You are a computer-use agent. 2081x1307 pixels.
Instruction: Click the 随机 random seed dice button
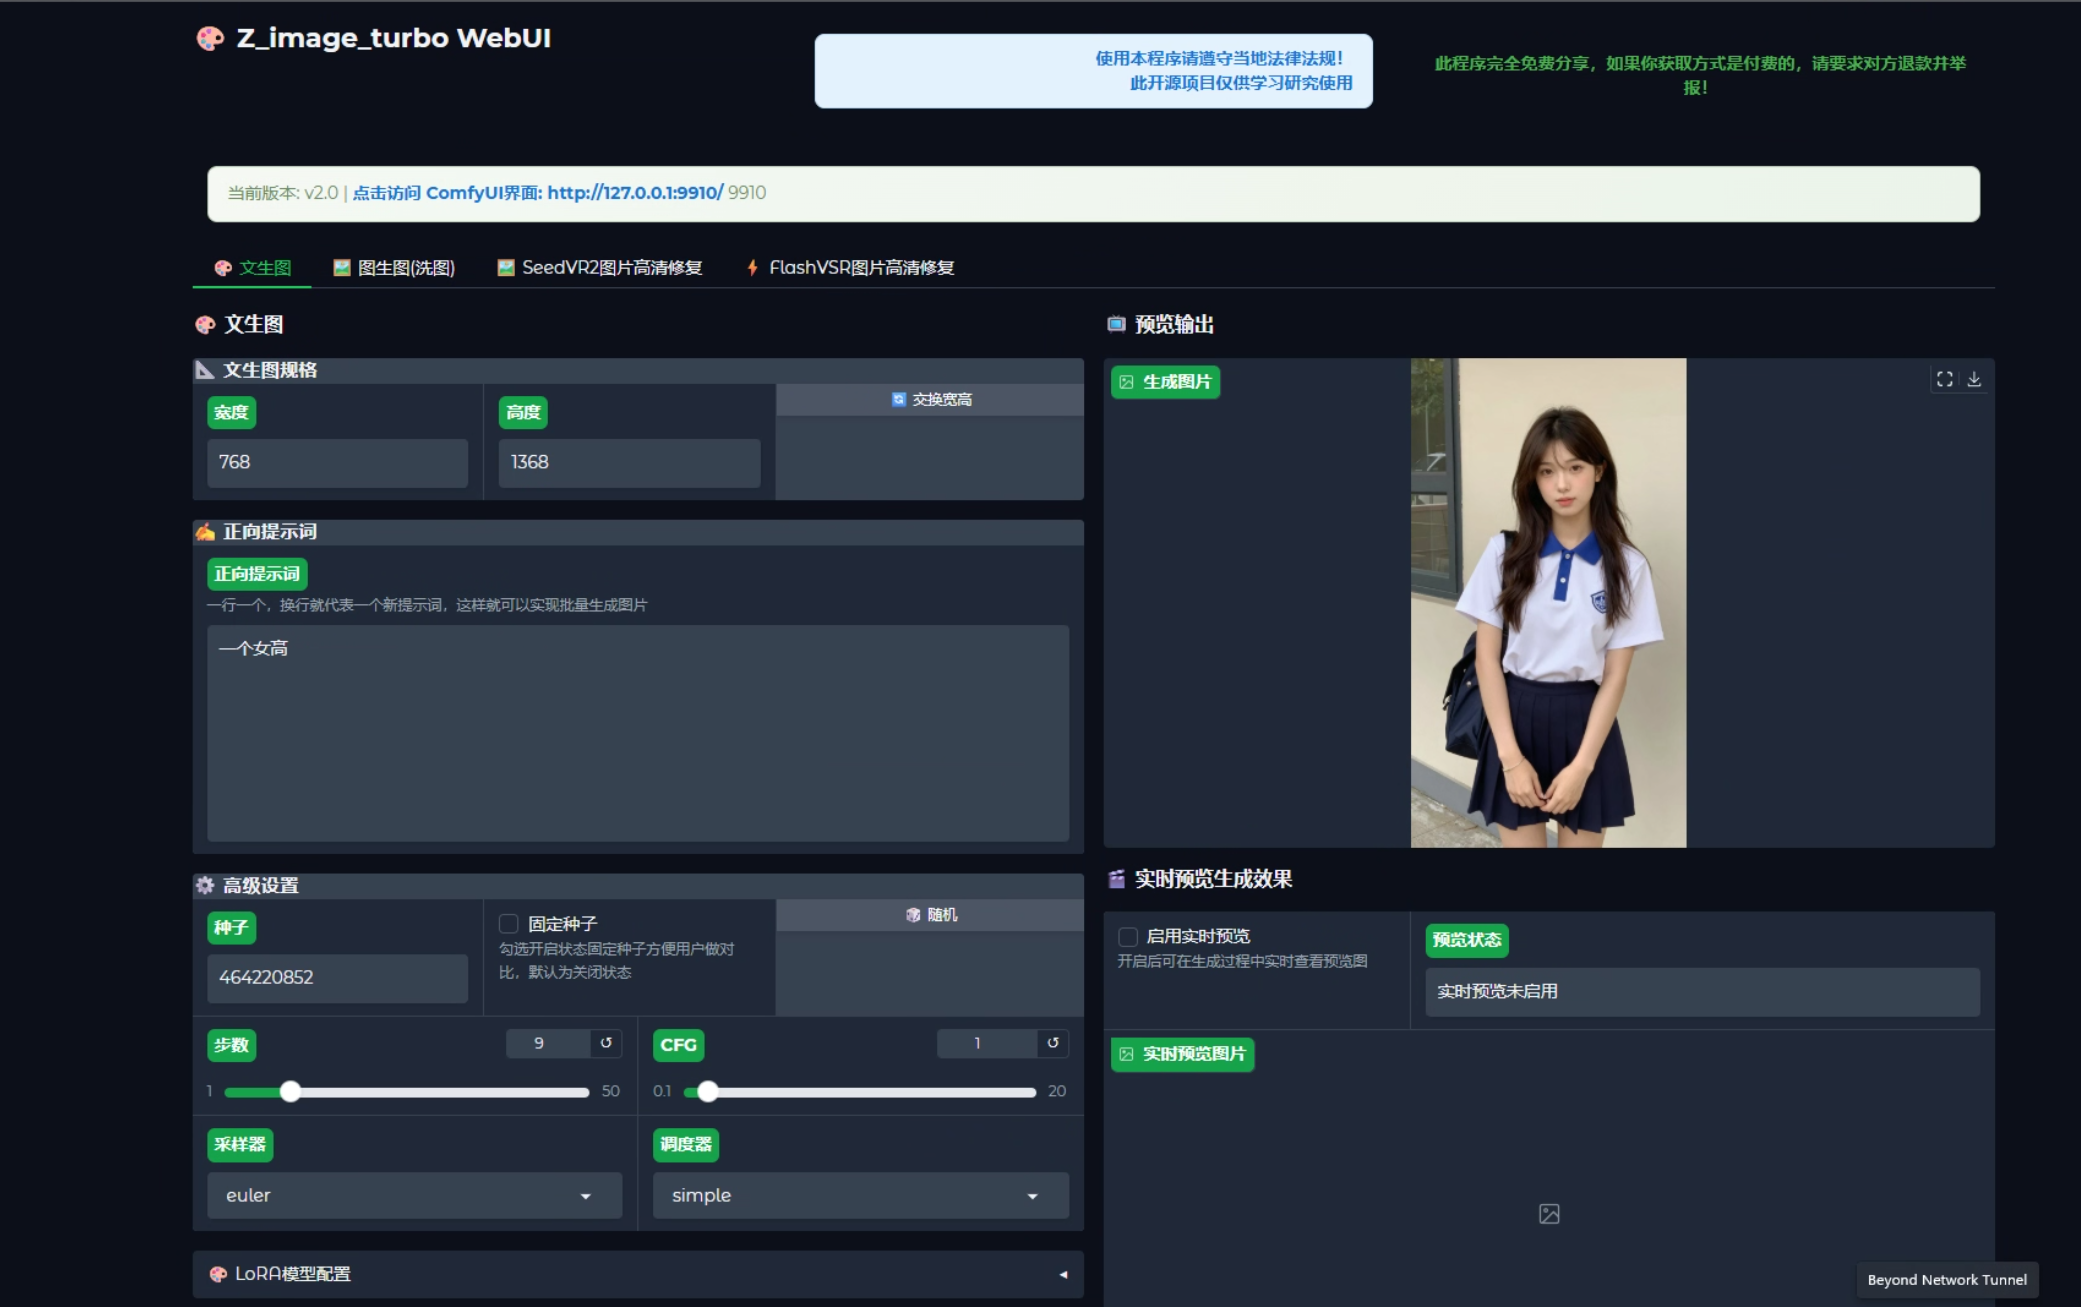(x=930, y=915)
